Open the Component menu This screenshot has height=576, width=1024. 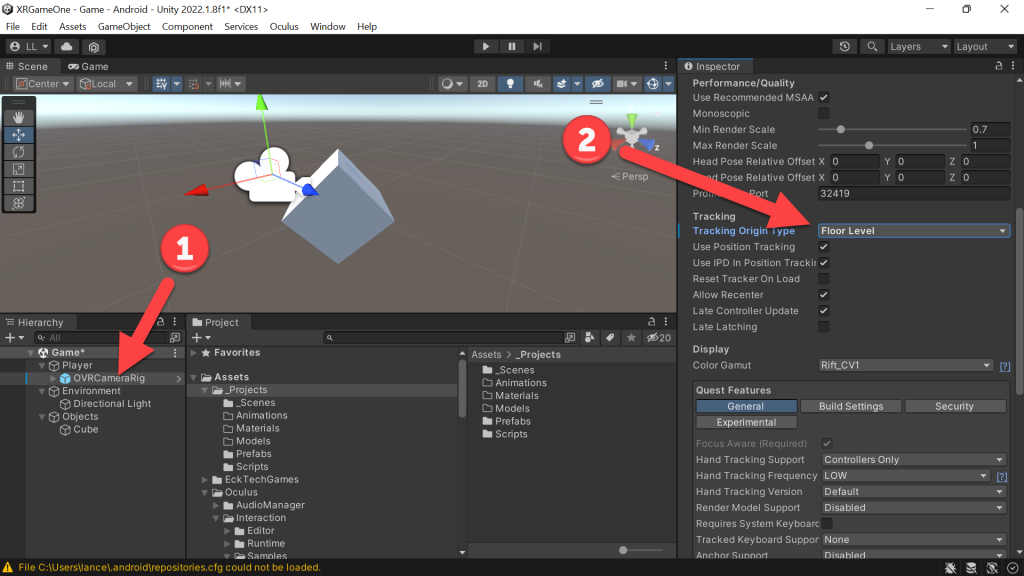click(x=187, y=27)
